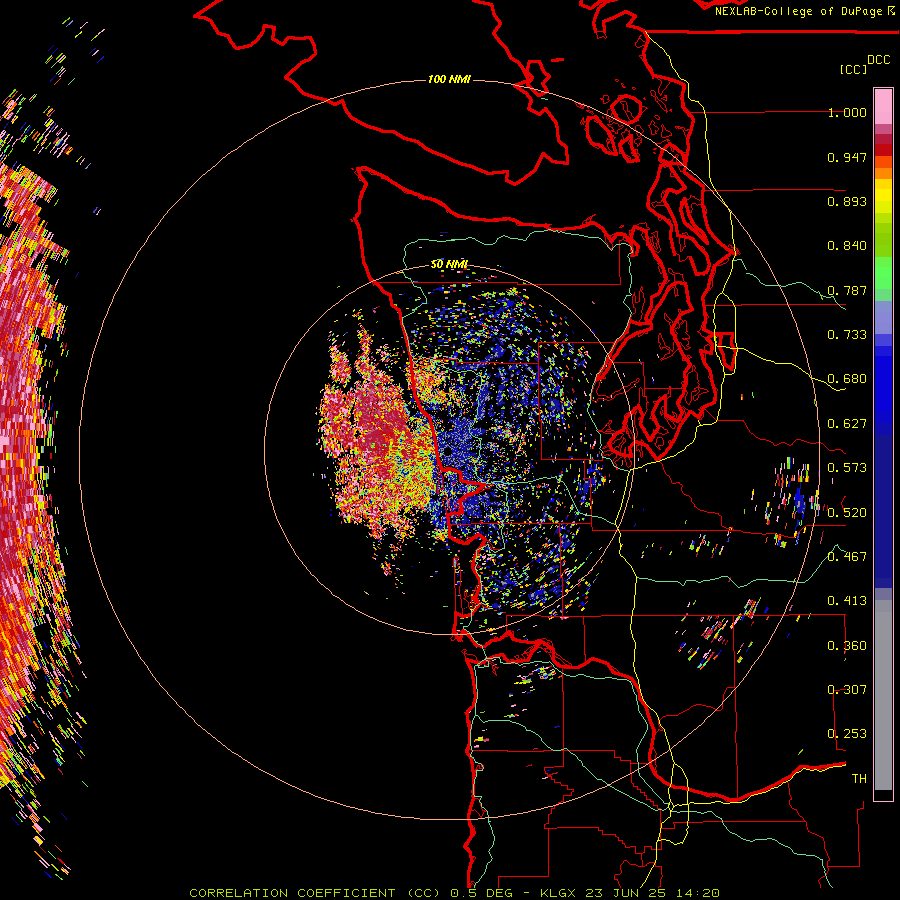Viewport: 900px width, 900px height.
Task: Click the CORRELATION COEFFICIENT caption text
Action: [x=292, y=893]
